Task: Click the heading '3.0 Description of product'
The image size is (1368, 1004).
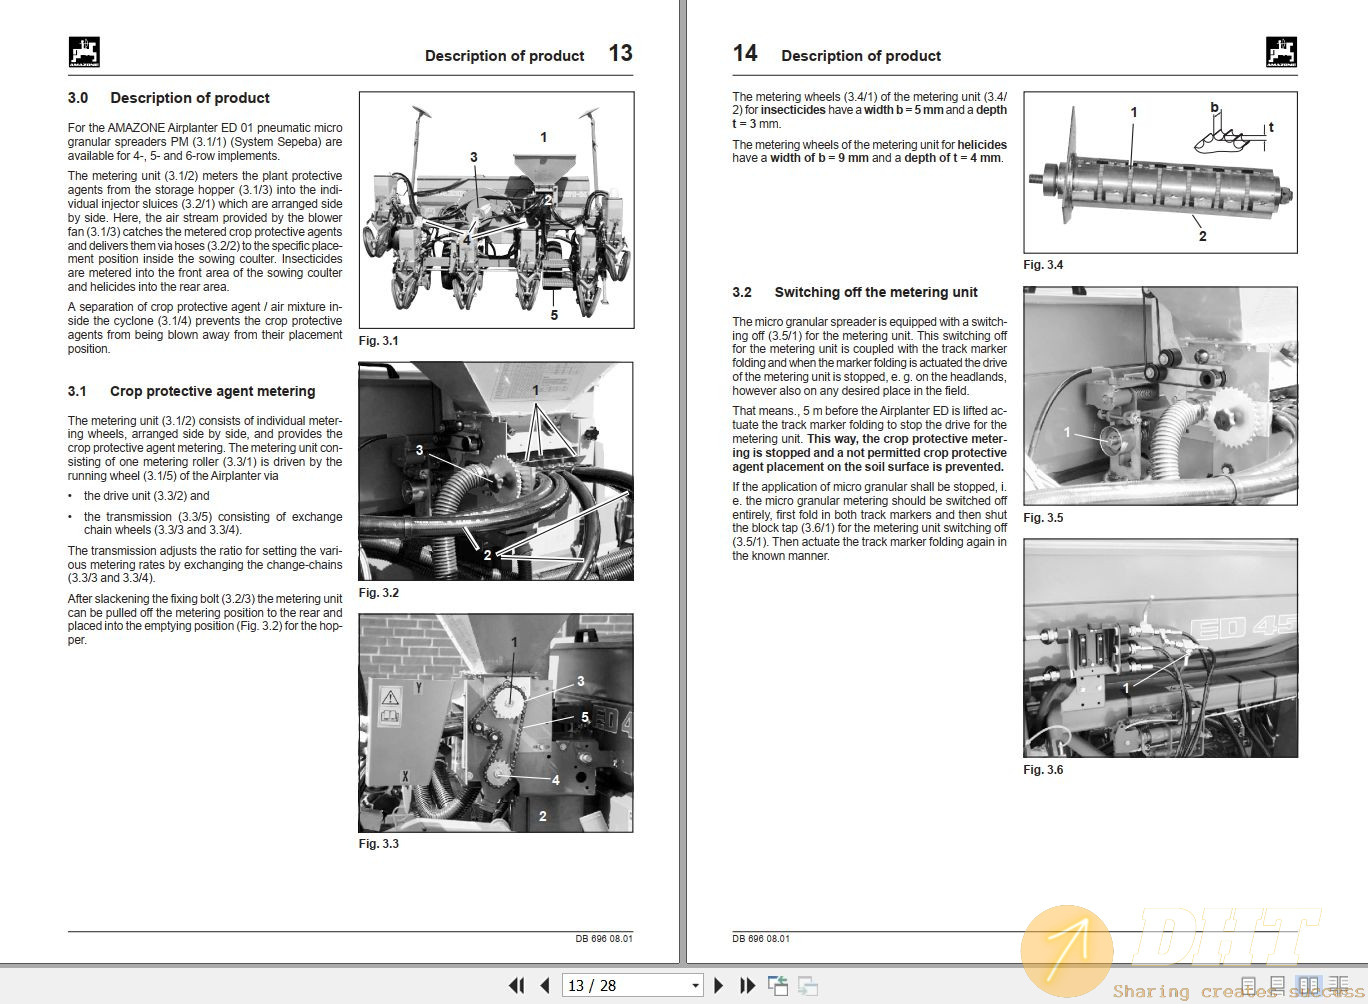Action: tap(169, 98)
